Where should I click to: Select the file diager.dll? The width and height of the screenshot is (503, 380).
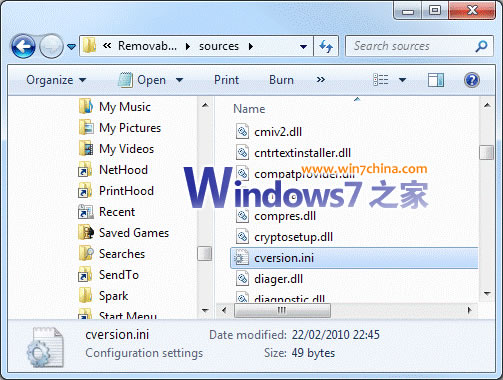pyautogui.click(x=278, y=279)
